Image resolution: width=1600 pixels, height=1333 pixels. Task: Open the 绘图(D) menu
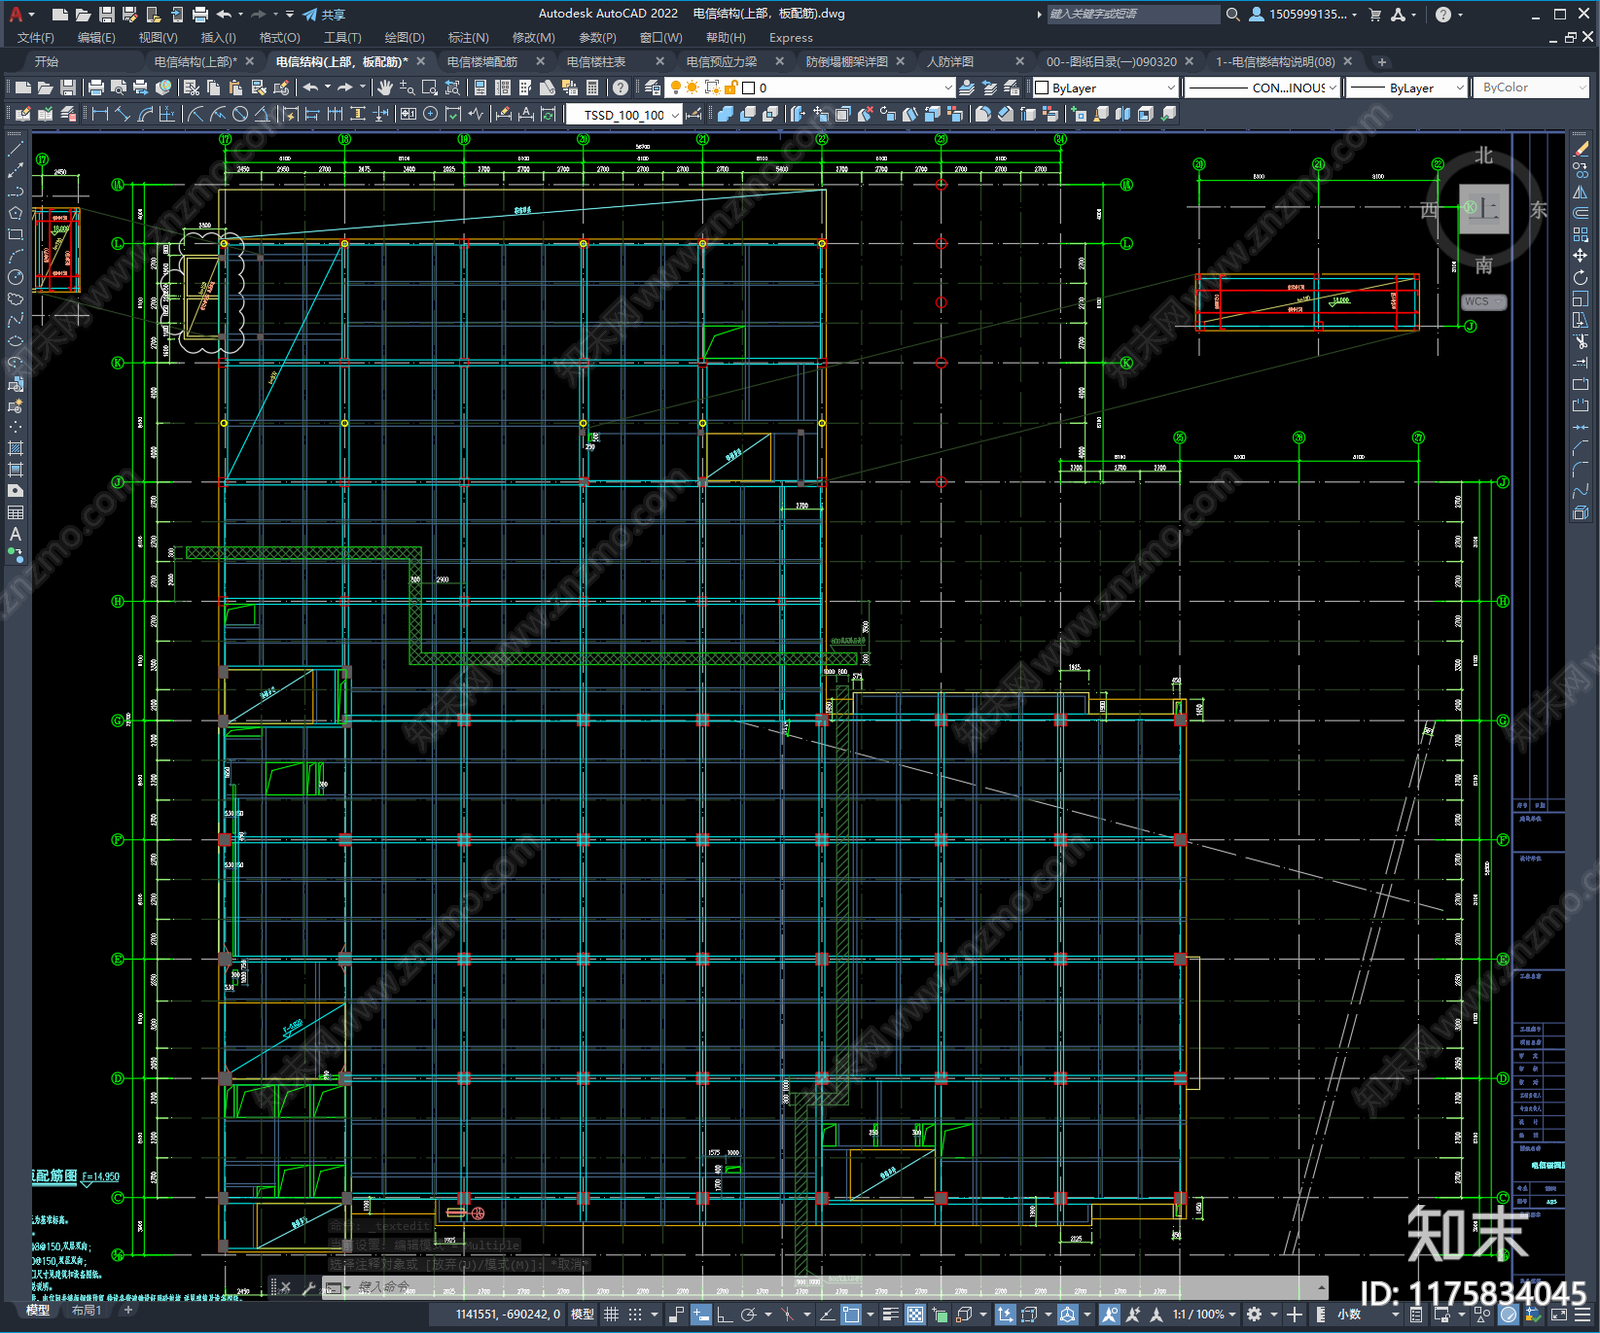(x=404, y=37)
